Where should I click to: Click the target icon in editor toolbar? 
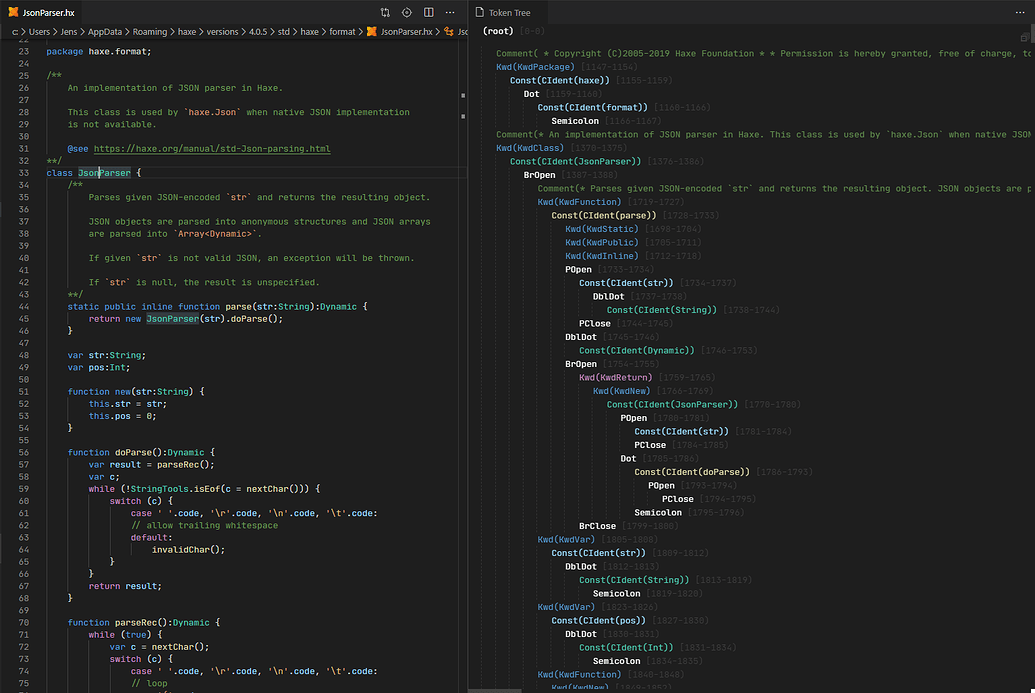click(407, 13)
